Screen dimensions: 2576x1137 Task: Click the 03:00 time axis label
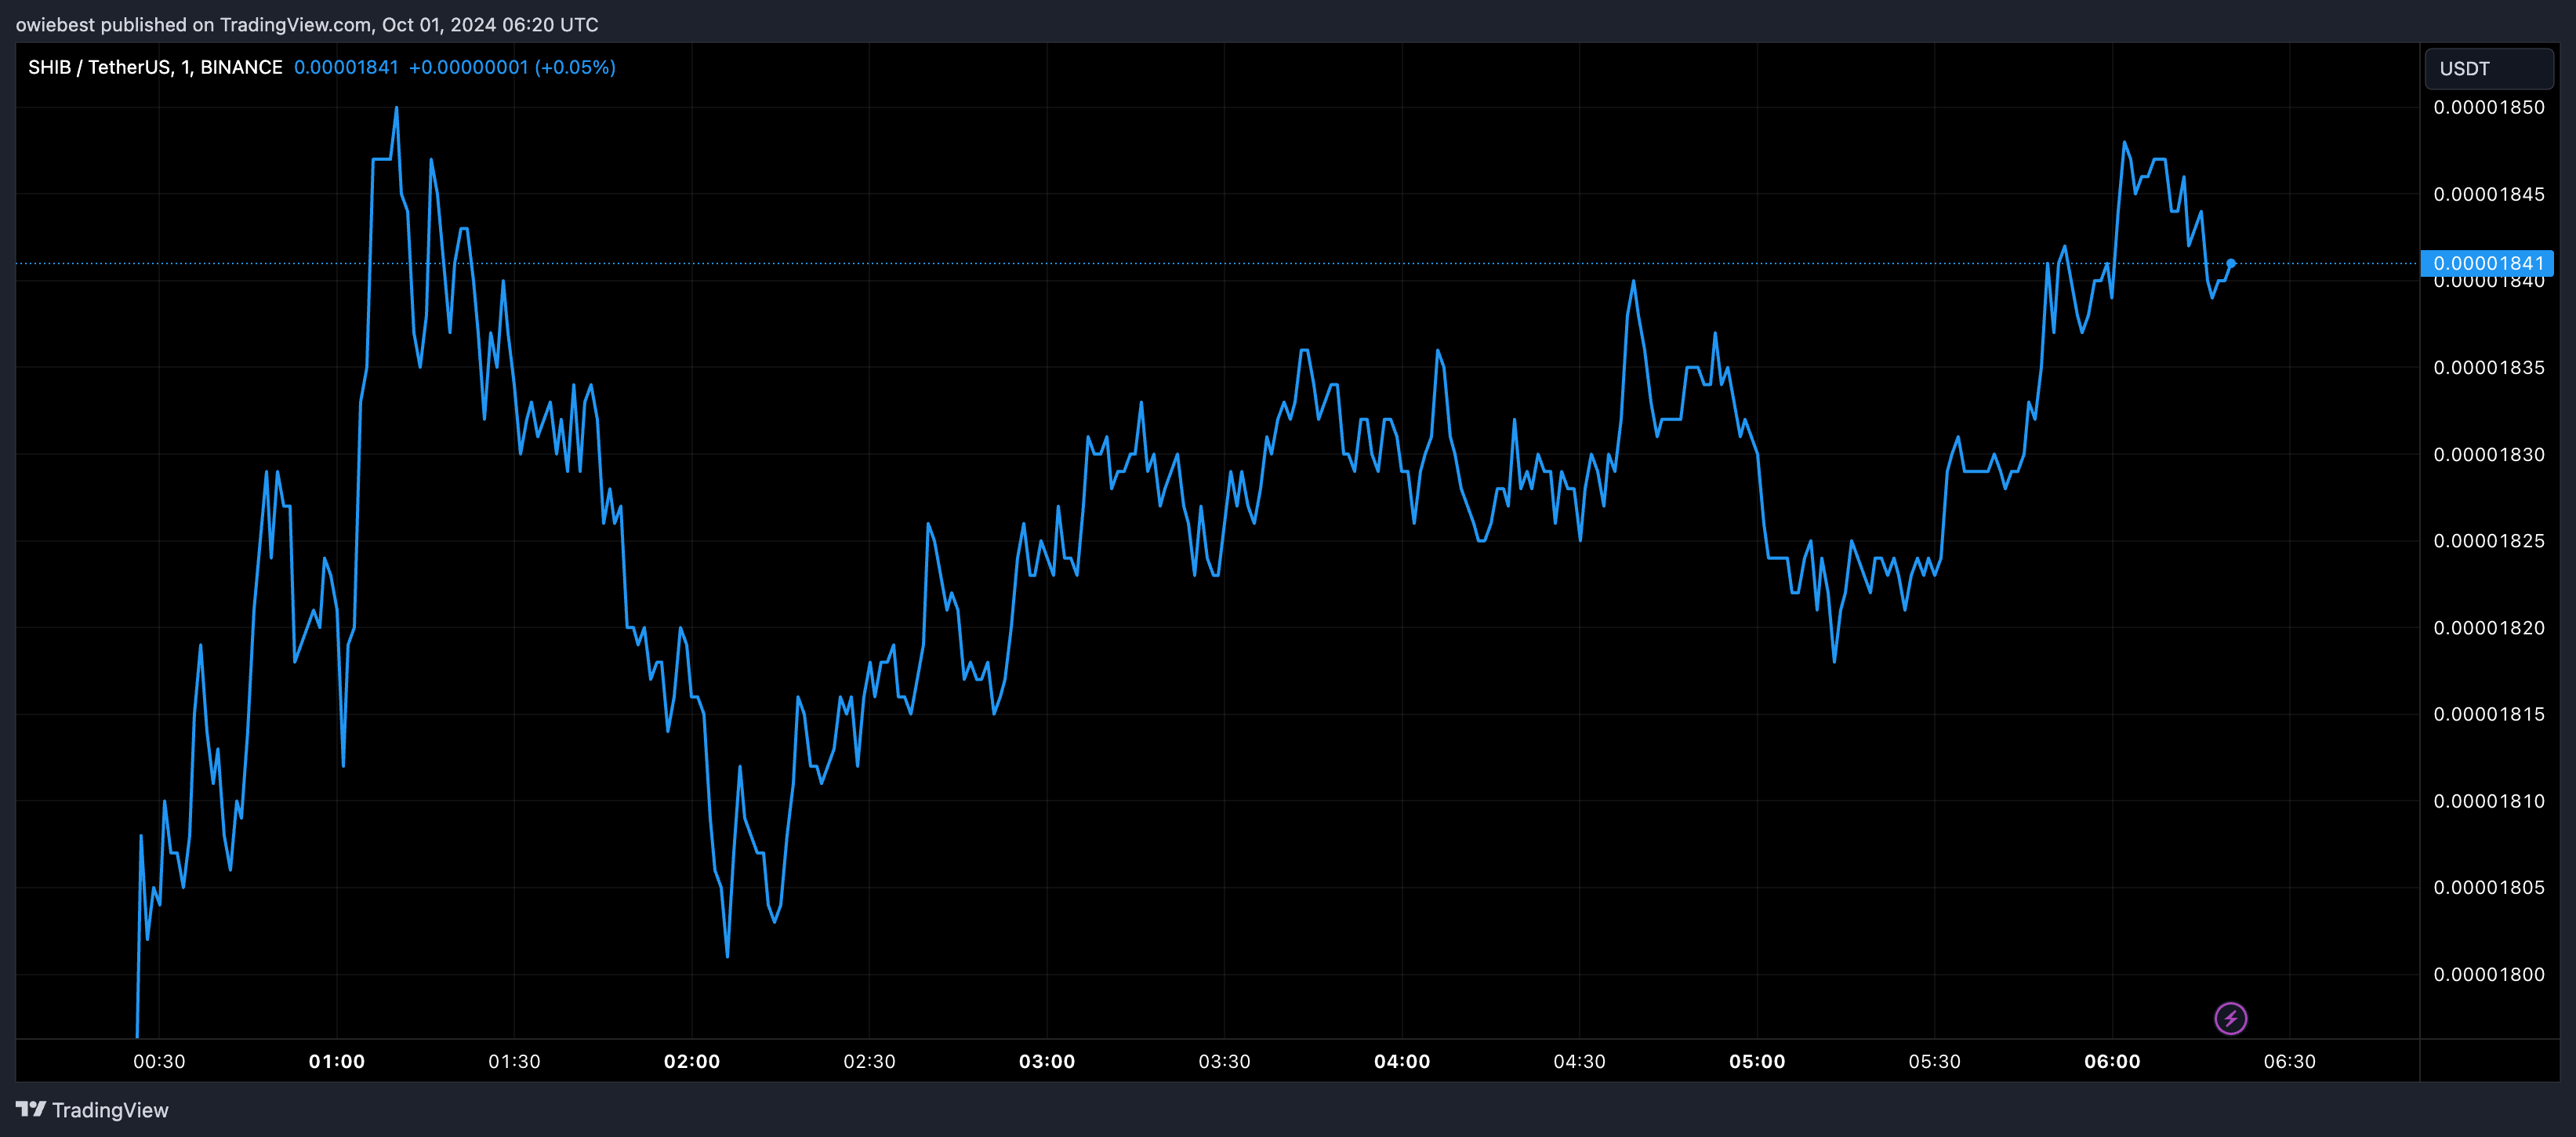(1047, 1061)
